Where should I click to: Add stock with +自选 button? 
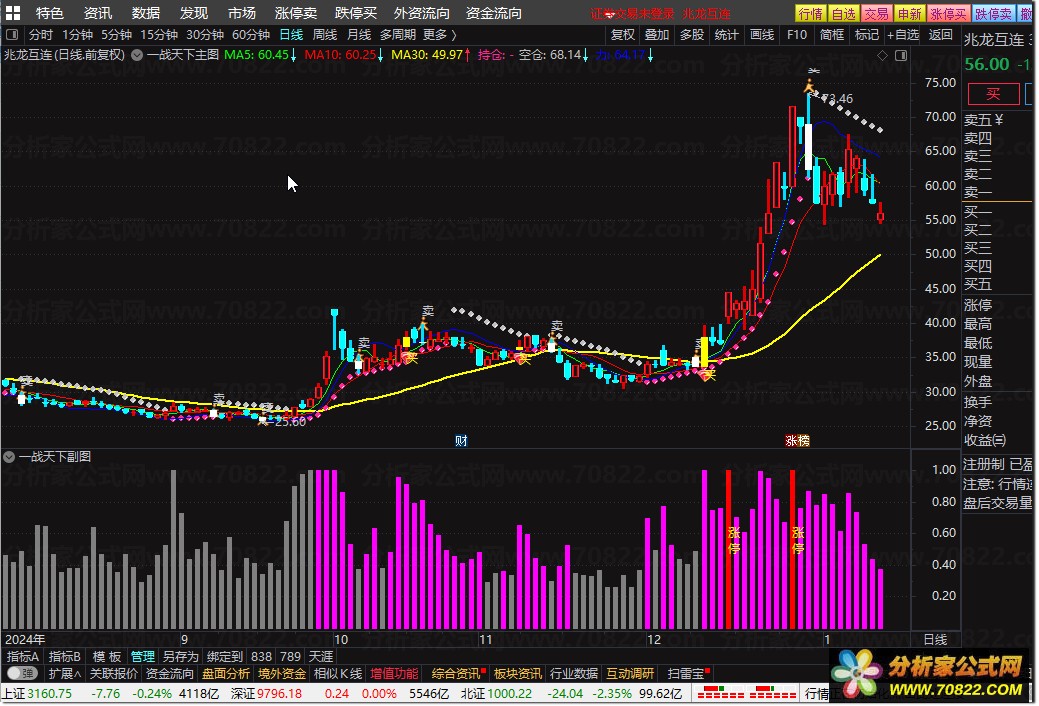click(903, 34)
